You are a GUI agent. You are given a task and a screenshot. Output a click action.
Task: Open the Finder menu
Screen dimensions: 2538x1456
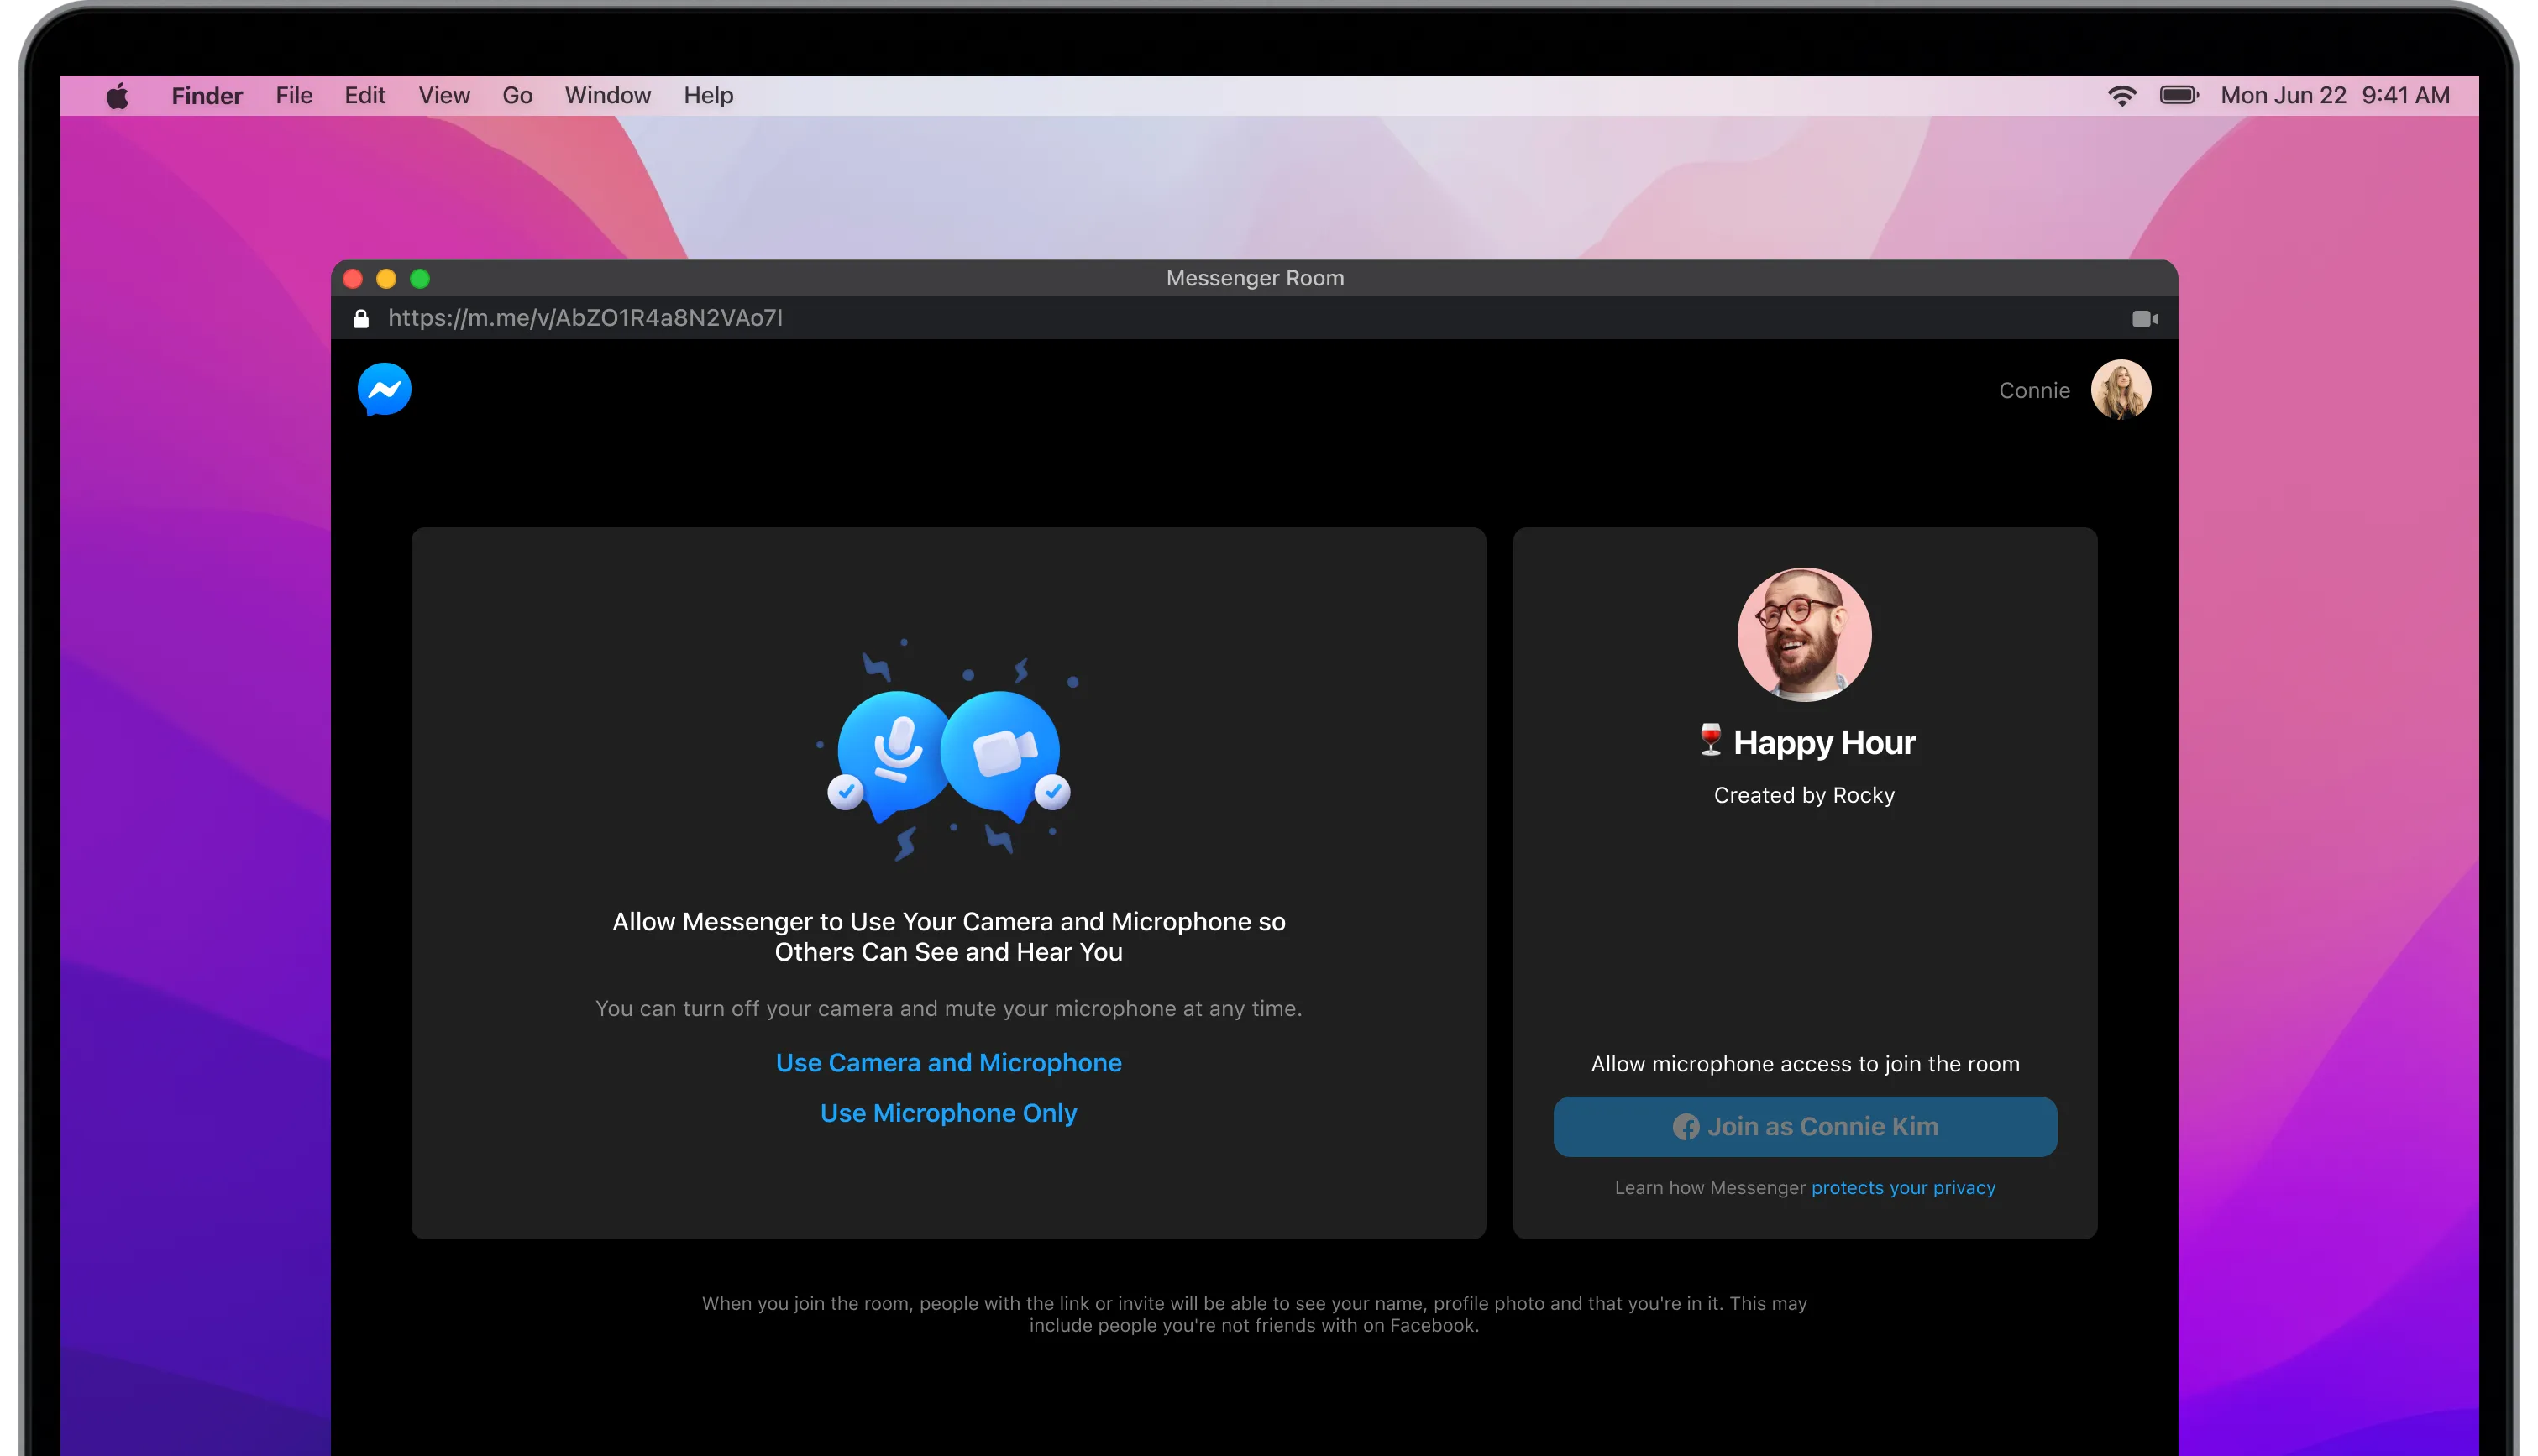(x=207, y=96)
